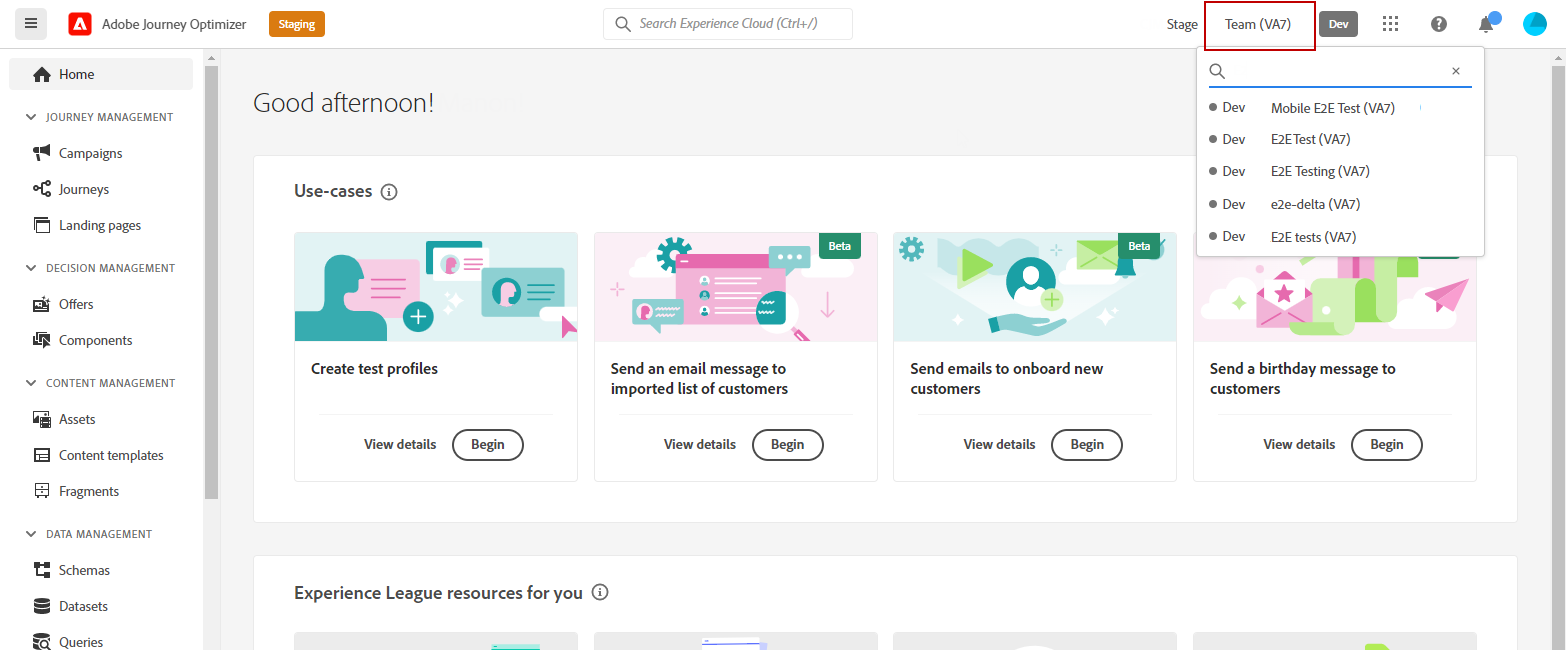1566x650 pixels.
Task: Click the Search Experience Cloud field
Action: pyautogui.click(x=728, y=23)
